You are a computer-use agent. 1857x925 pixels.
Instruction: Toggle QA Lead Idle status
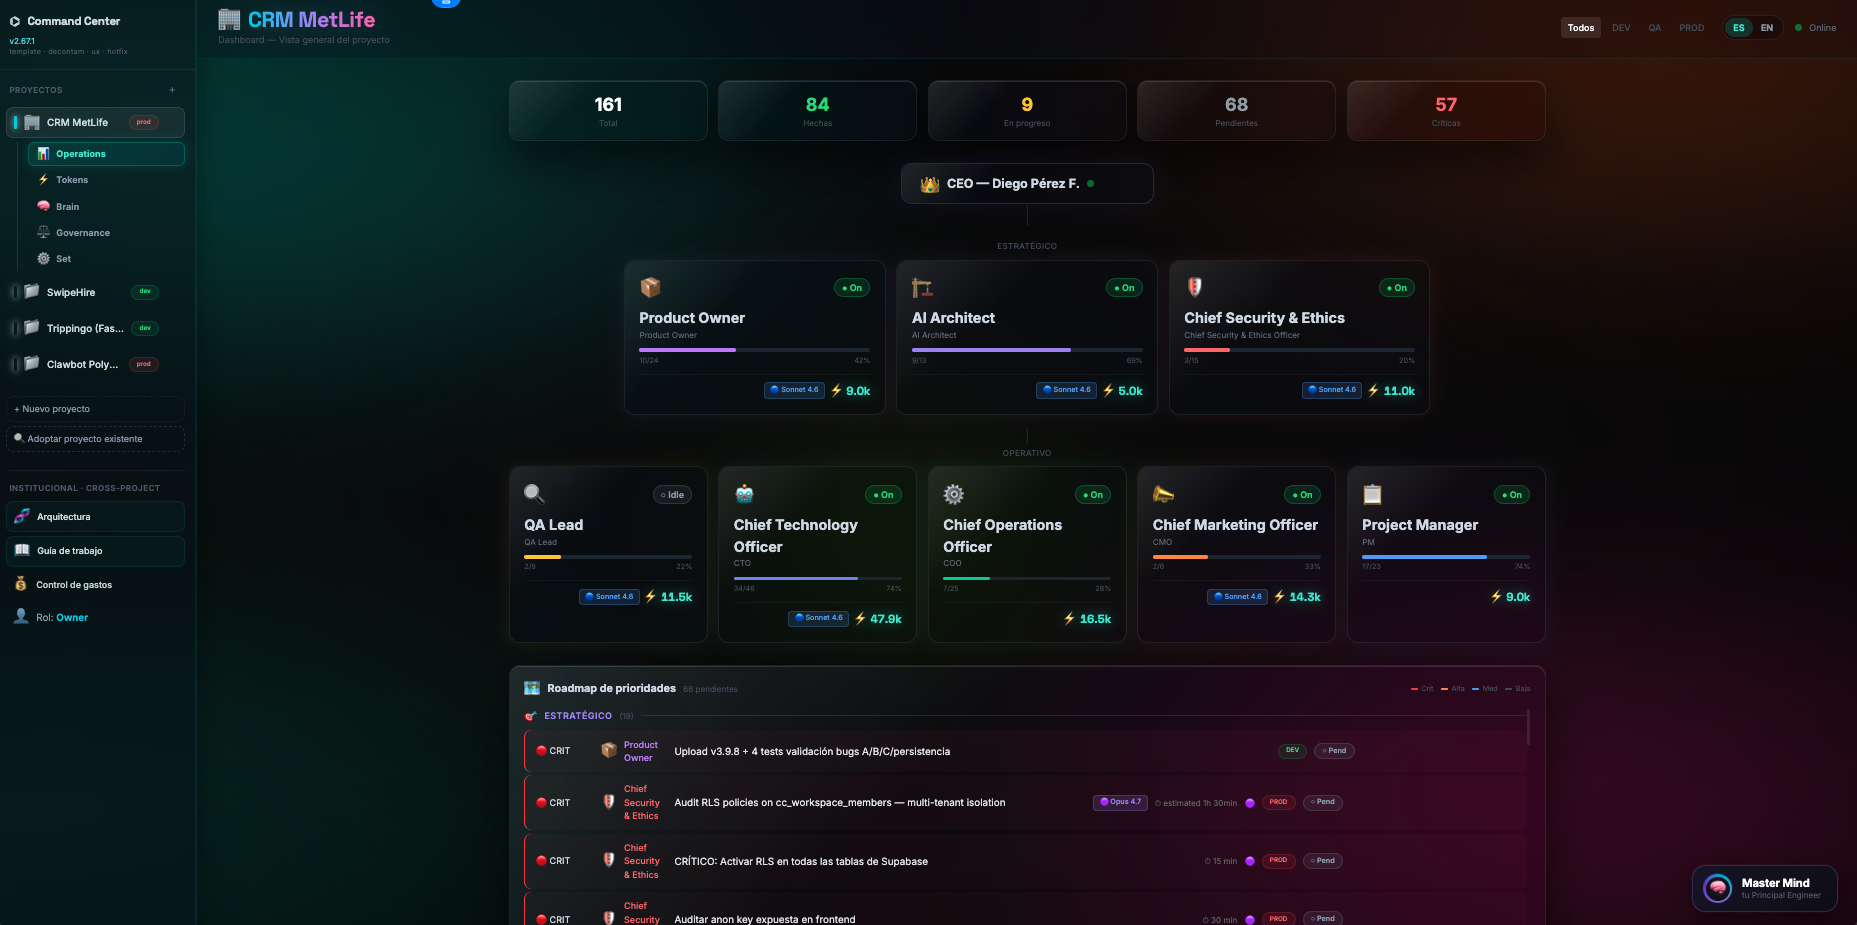click(673, 495)
